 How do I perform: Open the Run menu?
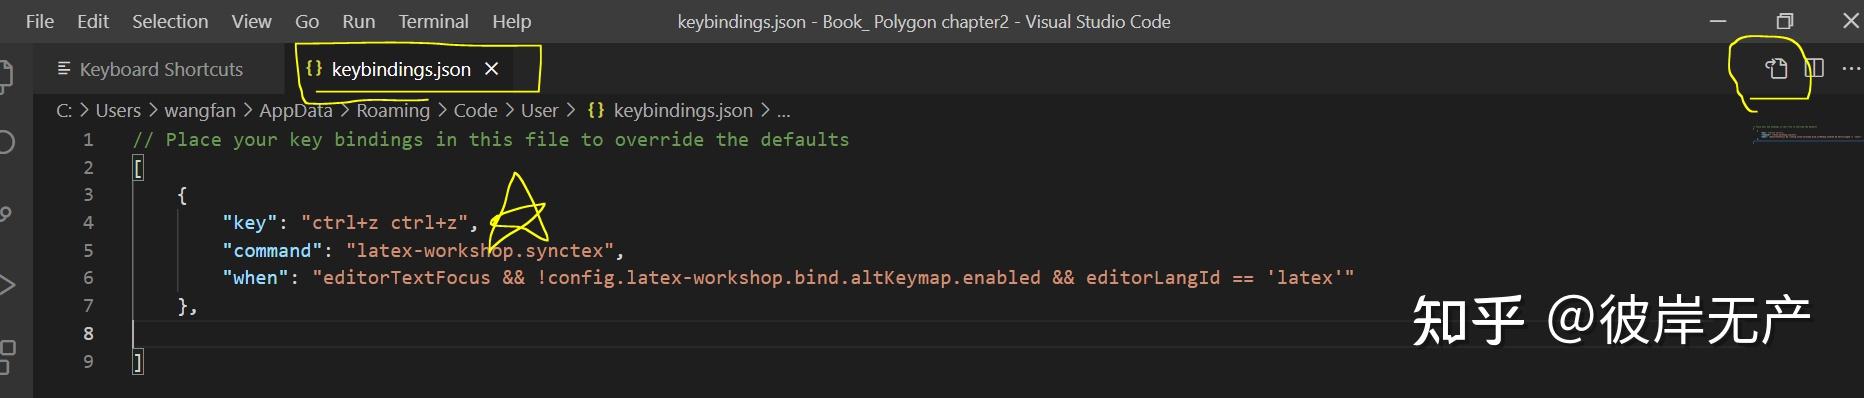pos(359,21)
